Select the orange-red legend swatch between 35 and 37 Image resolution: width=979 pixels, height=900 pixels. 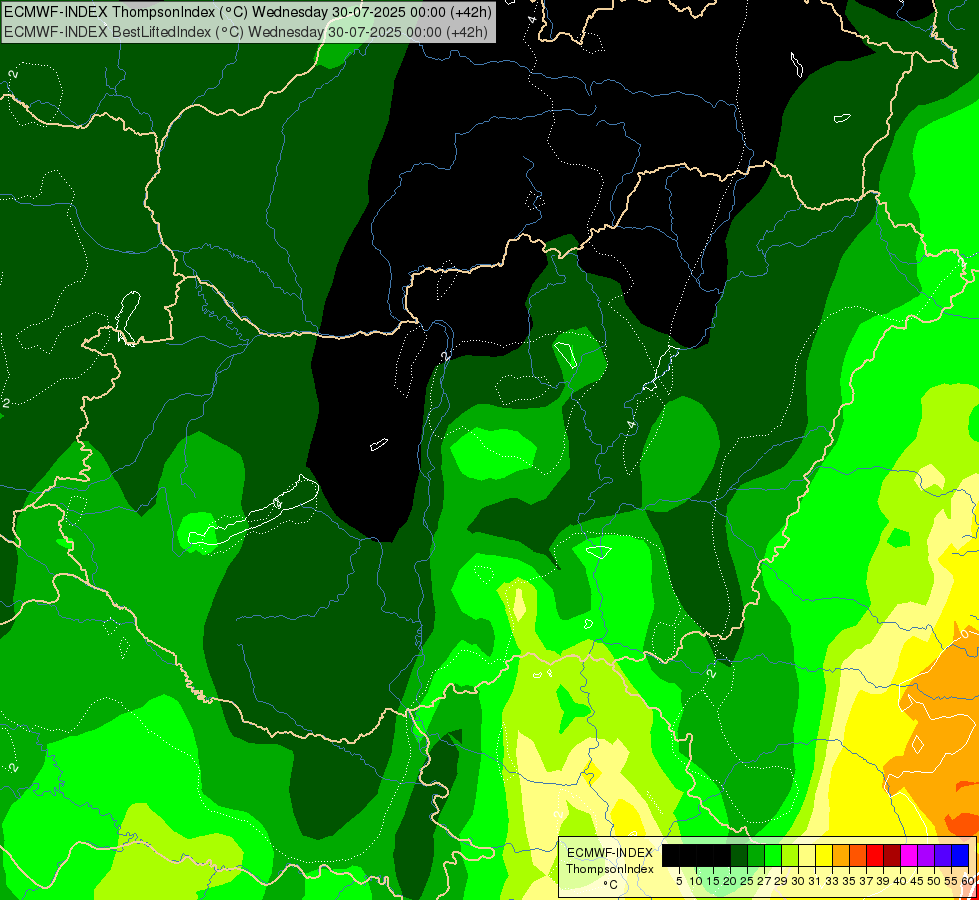(858, 855)
